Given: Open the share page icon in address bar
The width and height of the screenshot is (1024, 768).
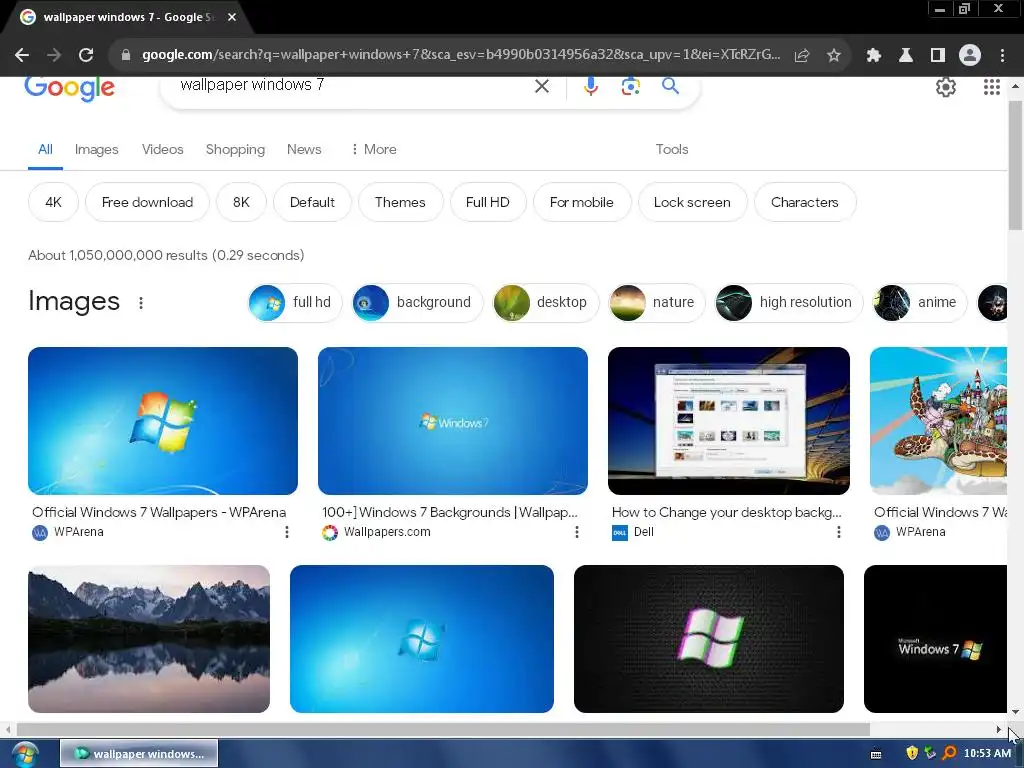Looking at the screenshot, I should coord(802,55).
